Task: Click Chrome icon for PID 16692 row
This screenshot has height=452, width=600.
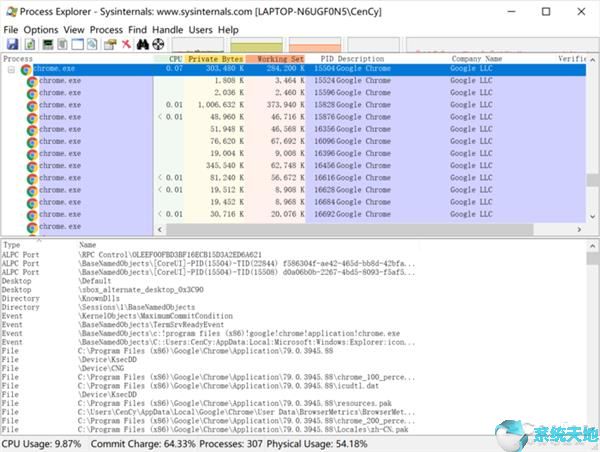Action: tap(32, 215)
